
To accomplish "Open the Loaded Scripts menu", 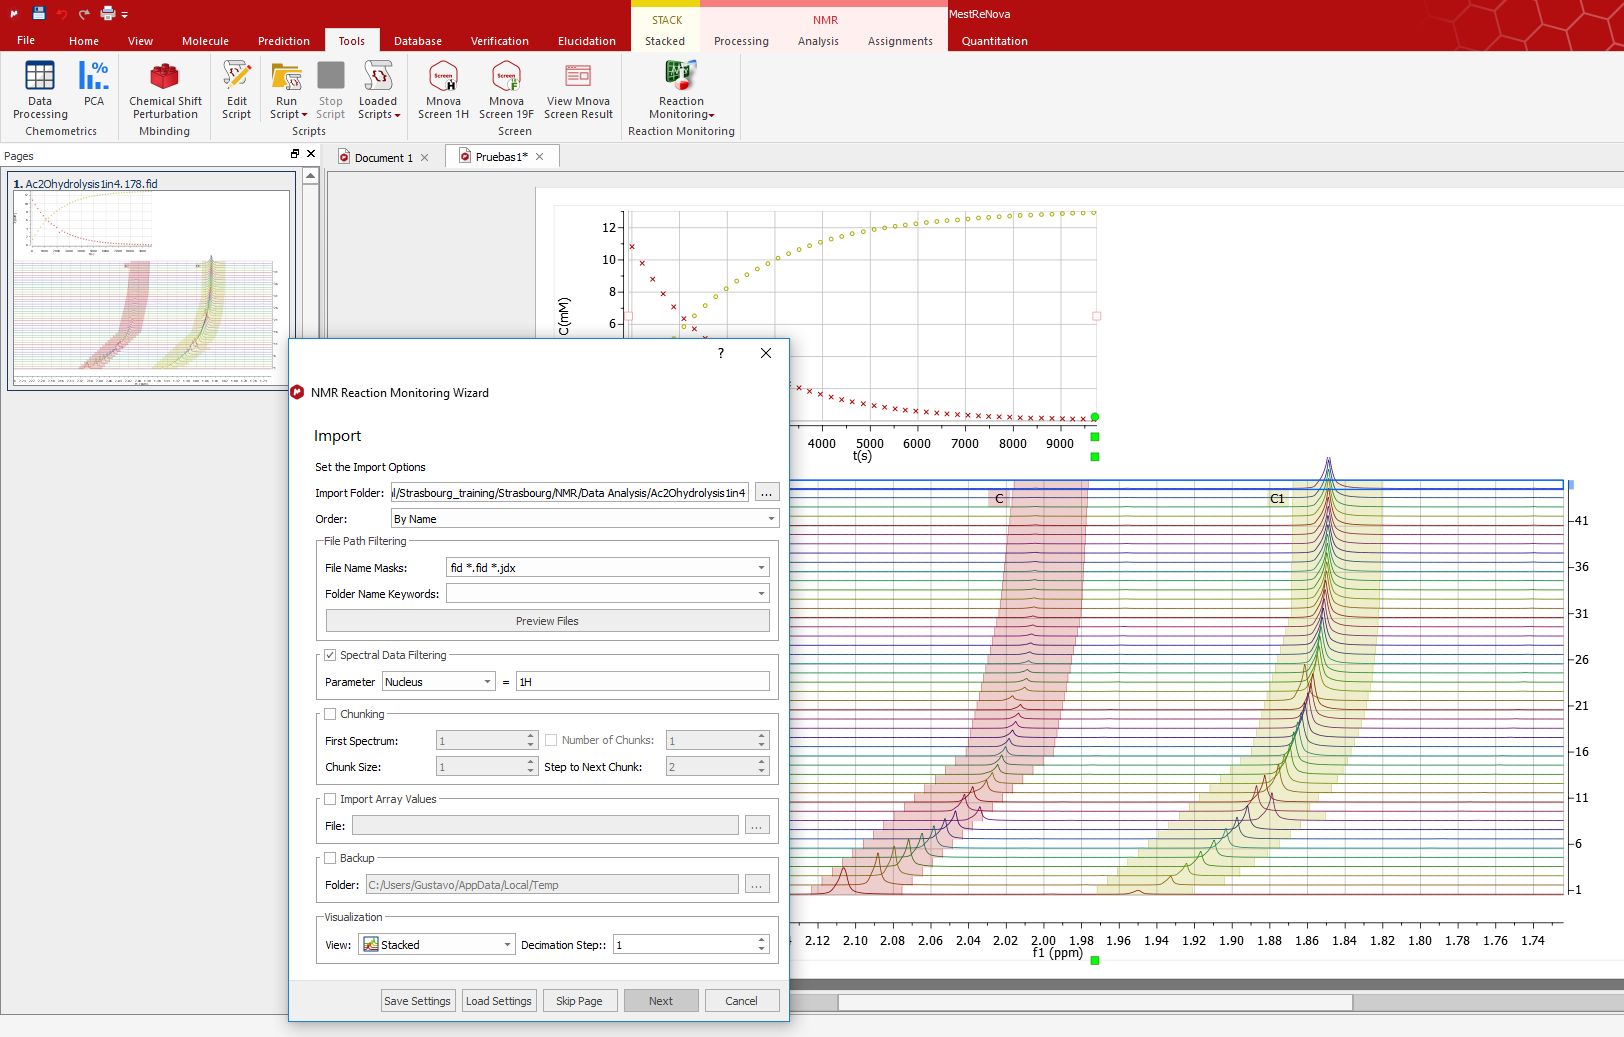I will pyautogui.click(x=378, y=90).
